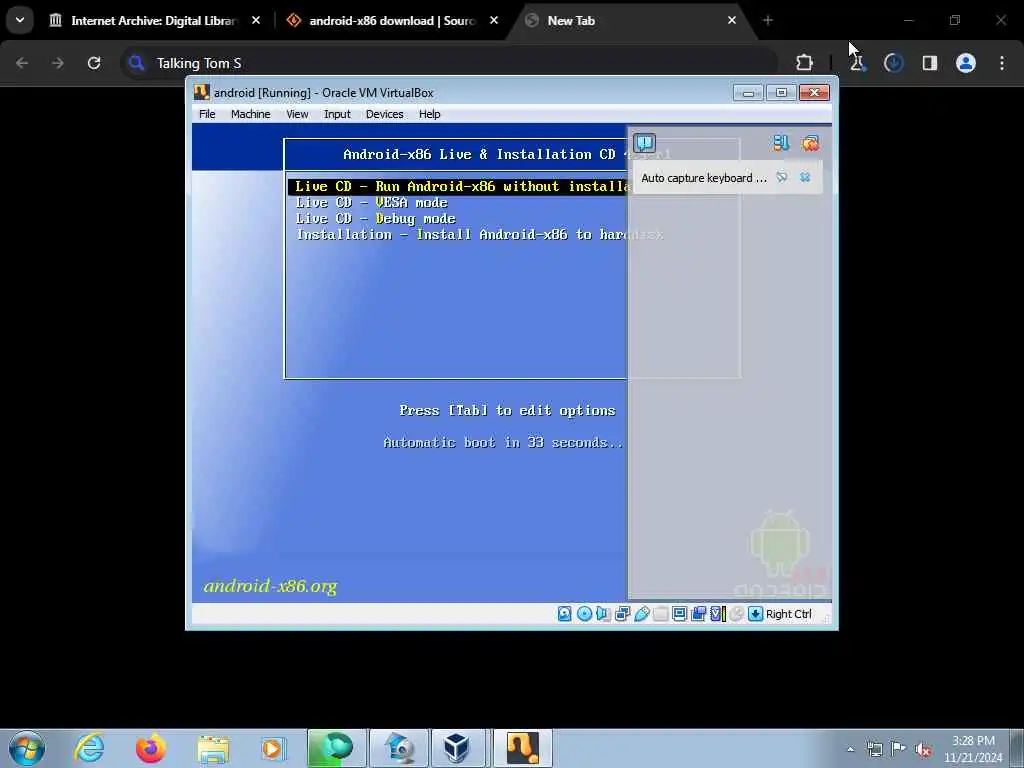Close the New Tab browser tab
The height and width of the screenshot is (768, 1024).
tap(731, 20)
